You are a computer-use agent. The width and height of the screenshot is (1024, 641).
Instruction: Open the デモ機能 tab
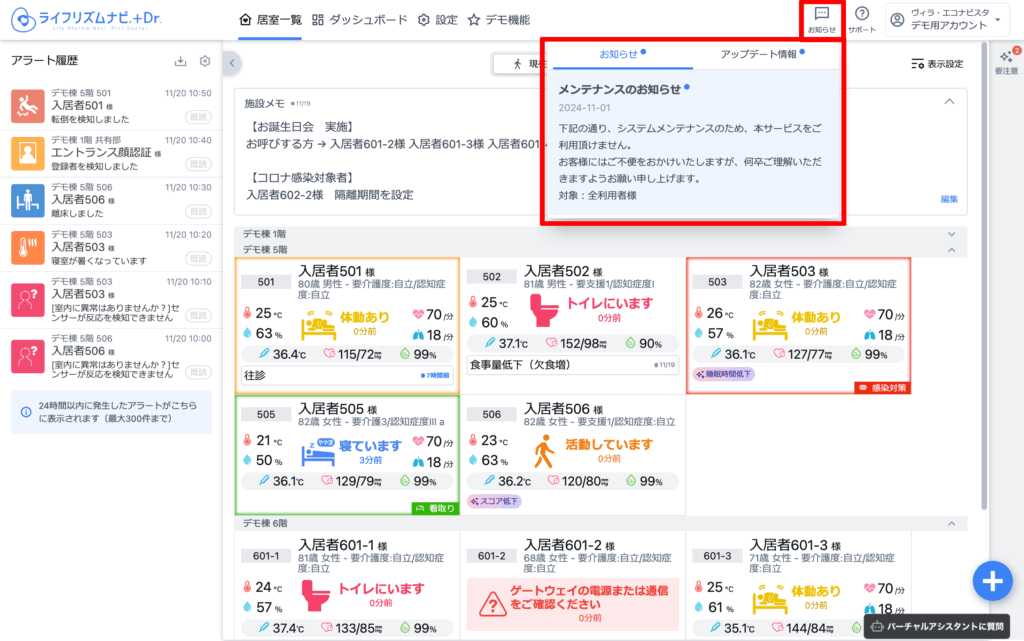pos(499,20)
